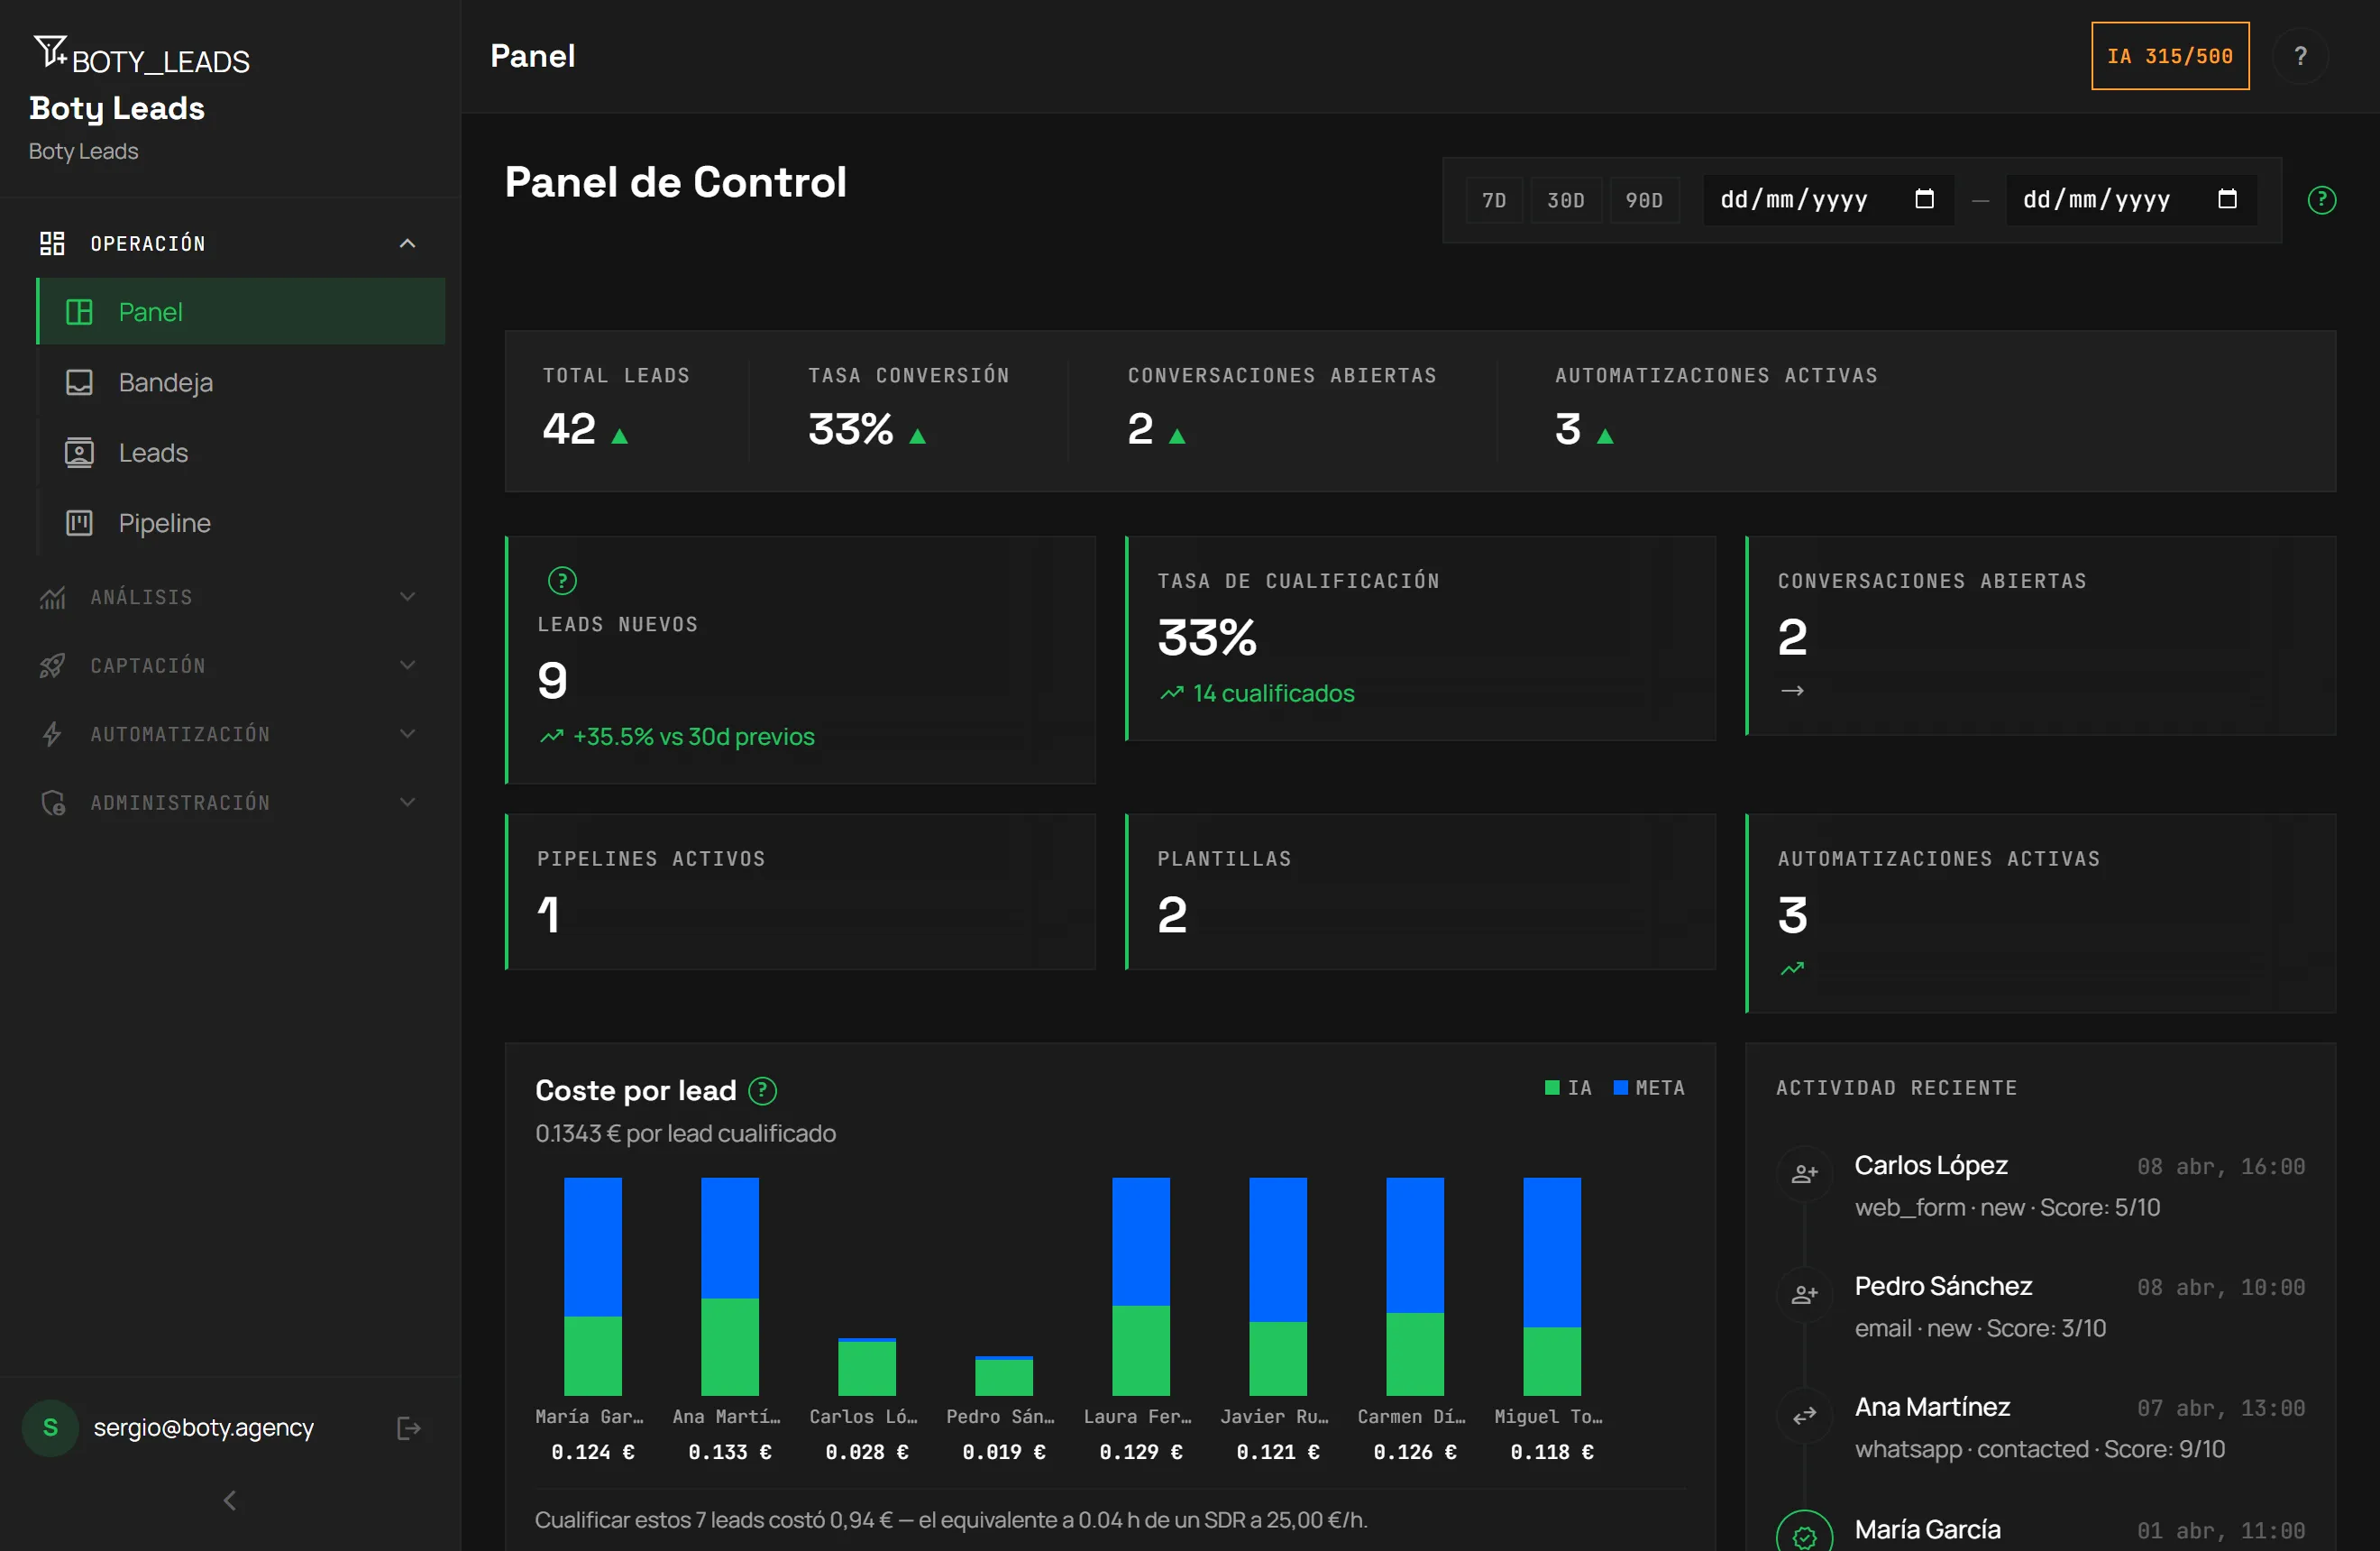
Task: Click the Bandeja inbox icon
Action: click(x=79, y=382)
